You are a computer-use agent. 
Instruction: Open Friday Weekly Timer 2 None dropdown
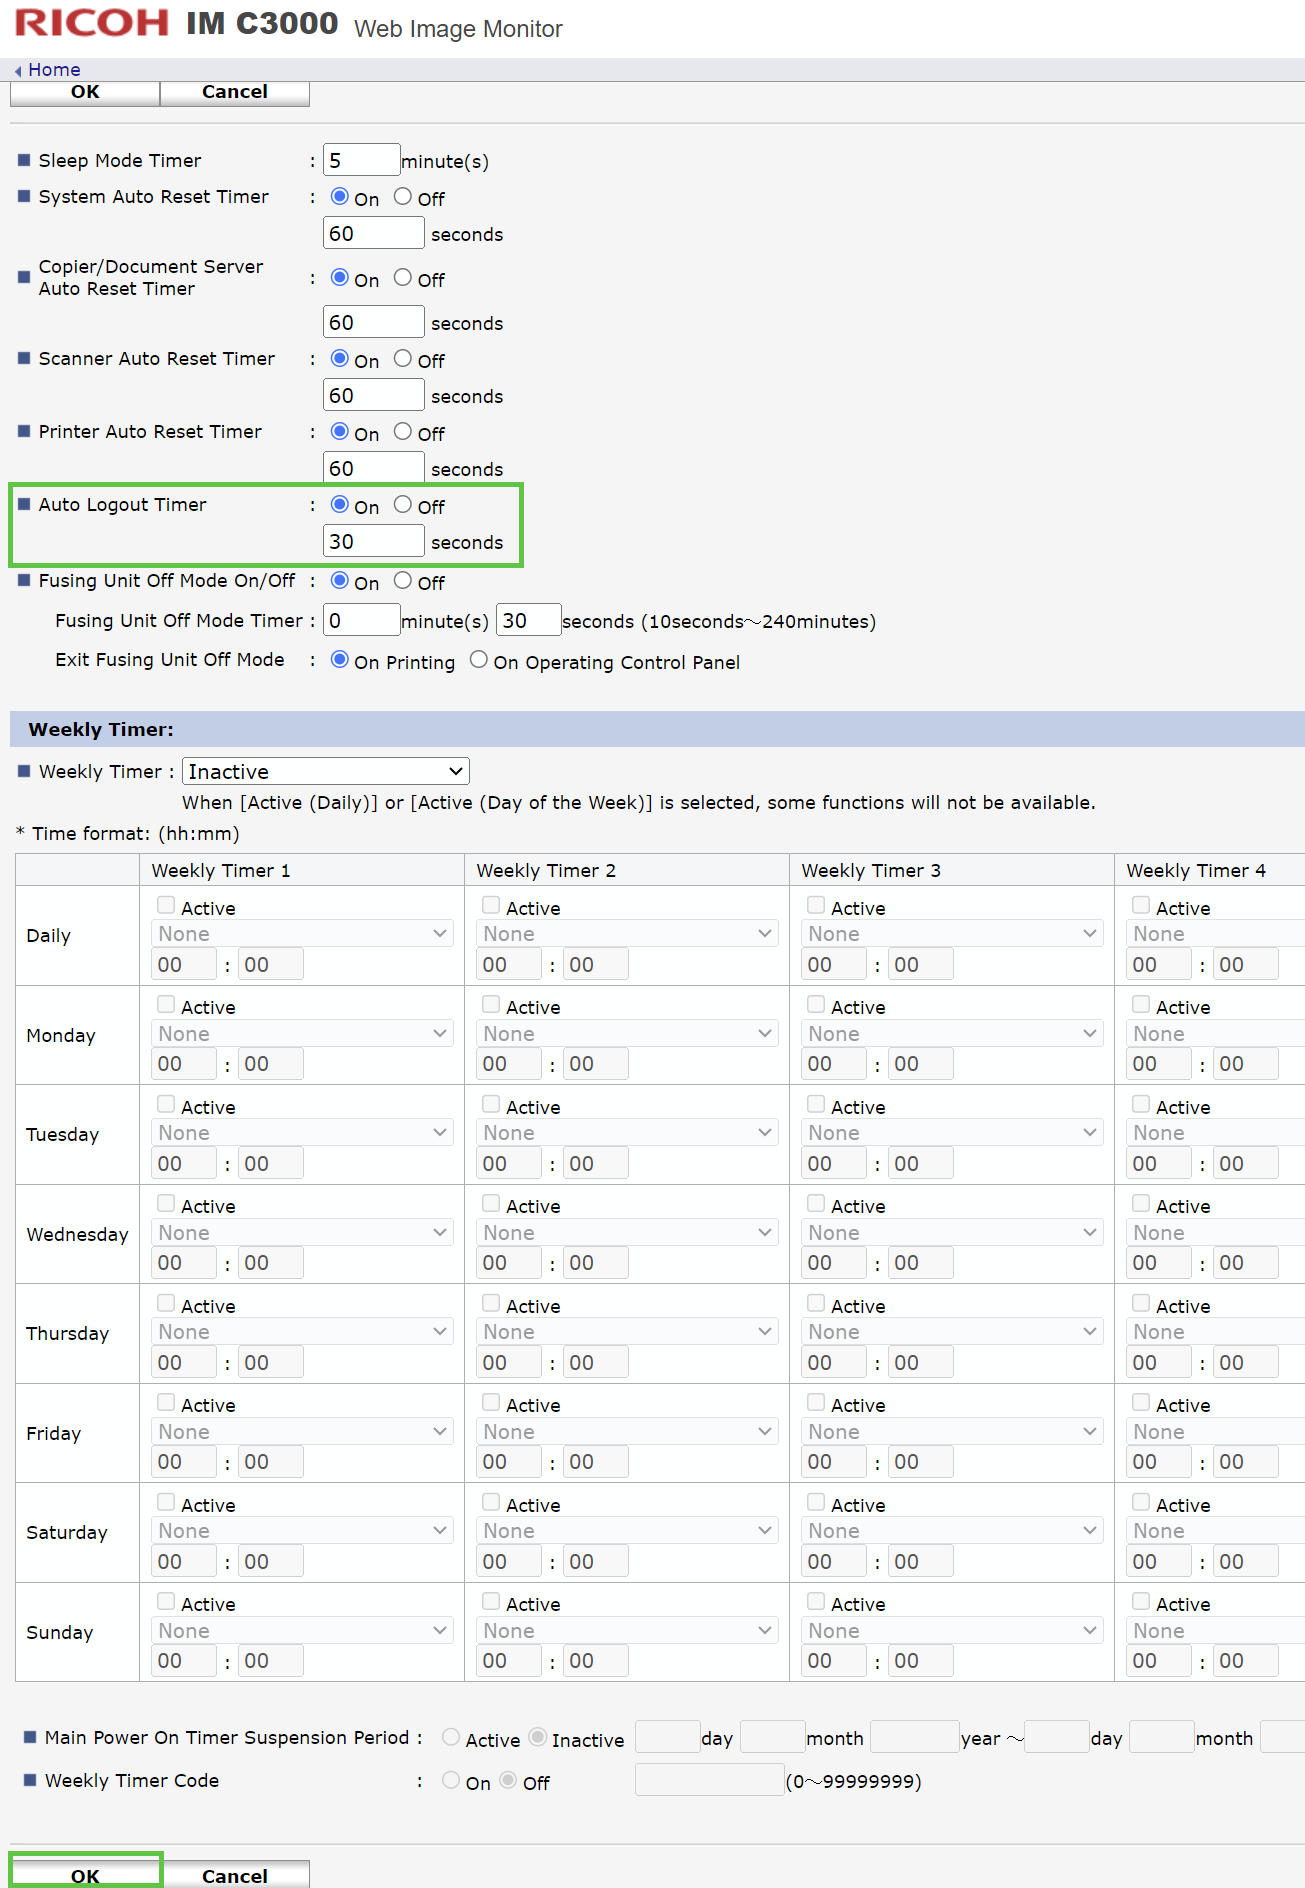[x=627, y=1432]
